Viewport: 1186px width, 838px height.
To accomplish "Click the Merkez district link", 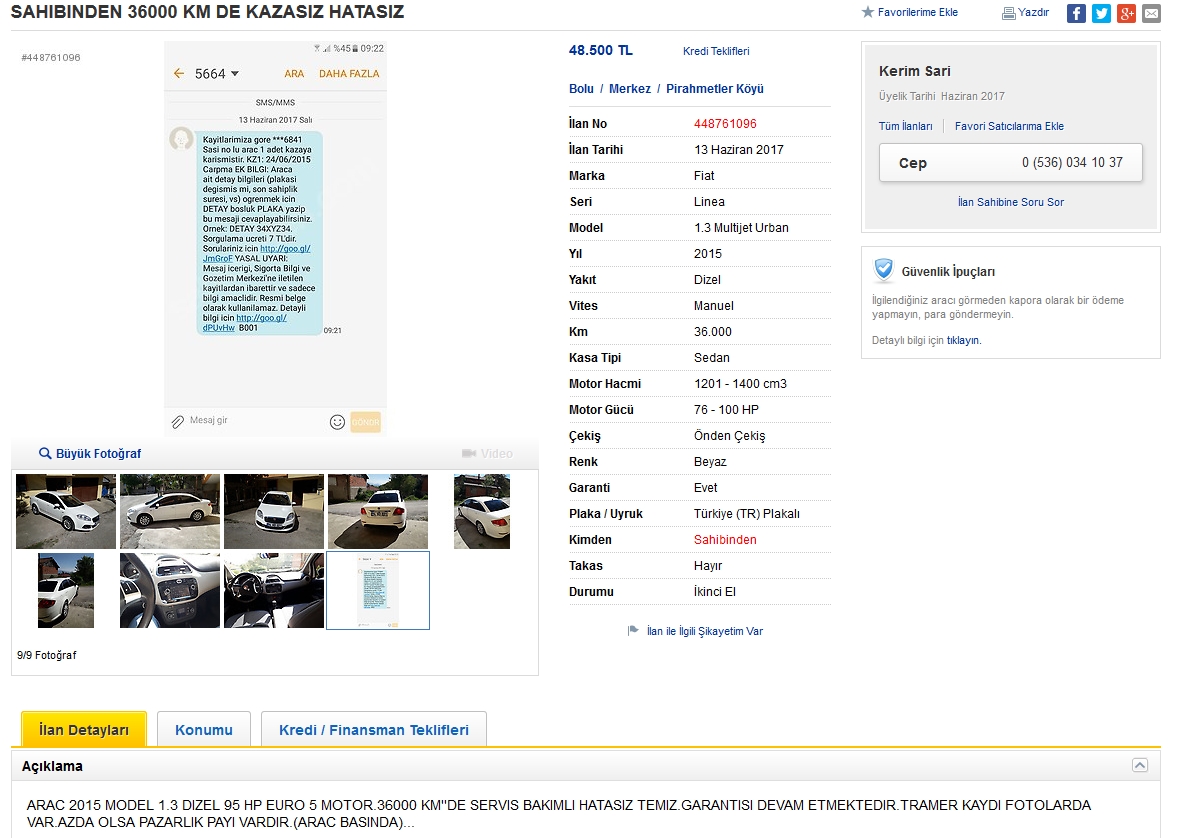I will [630, 88].
